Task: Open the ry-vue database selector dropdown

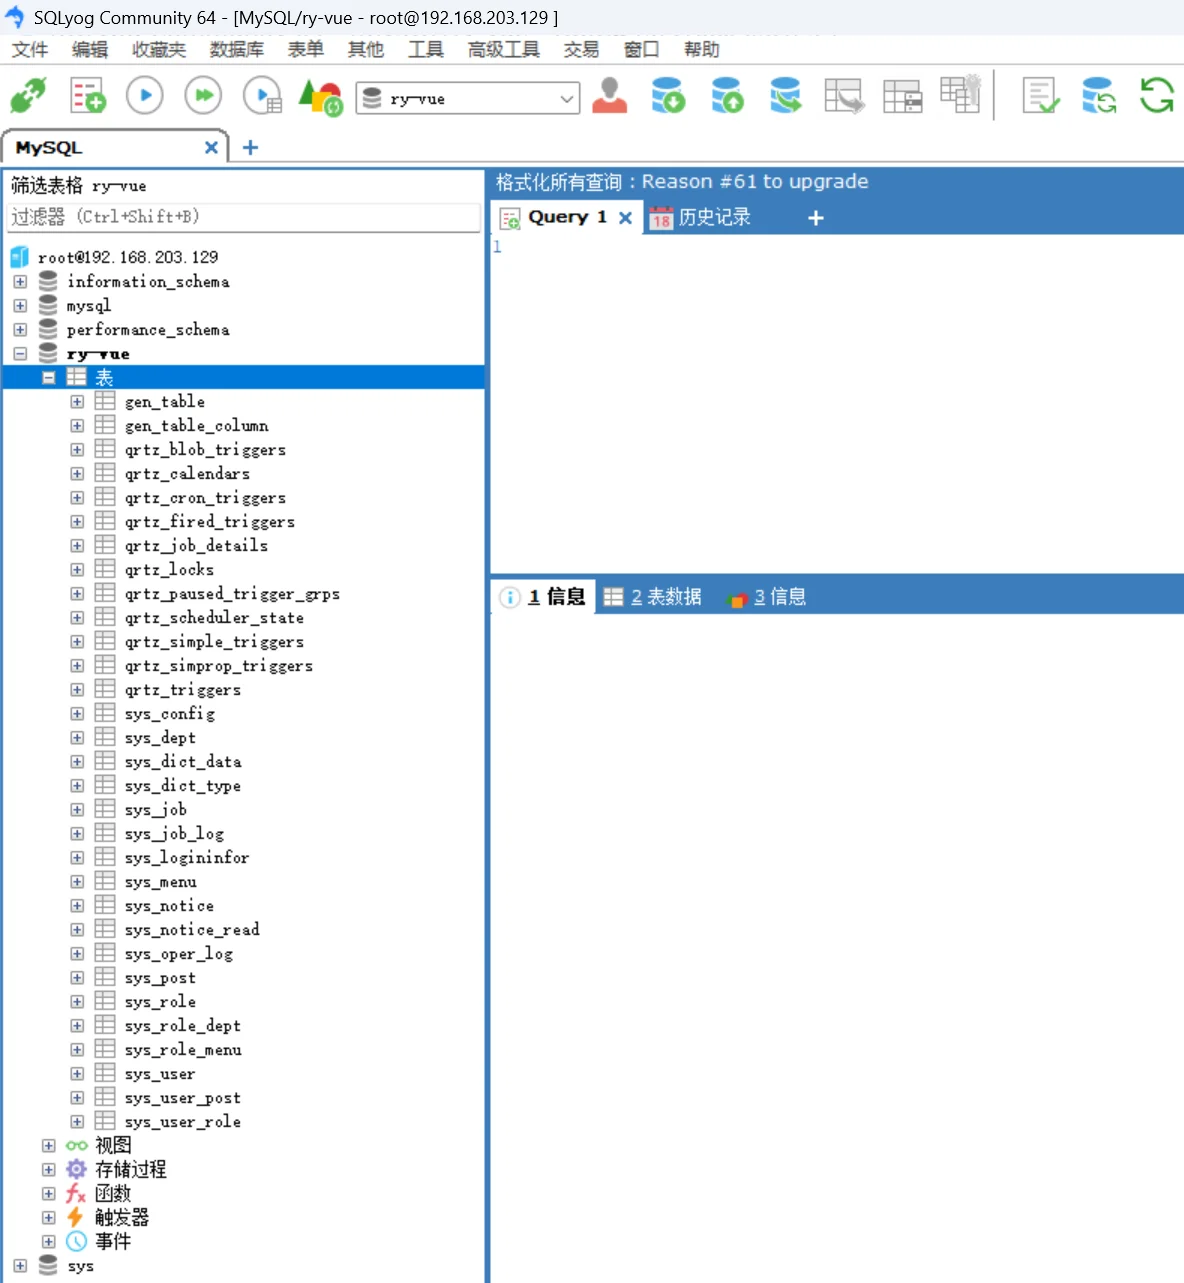Action: click(x=468, y=98)
